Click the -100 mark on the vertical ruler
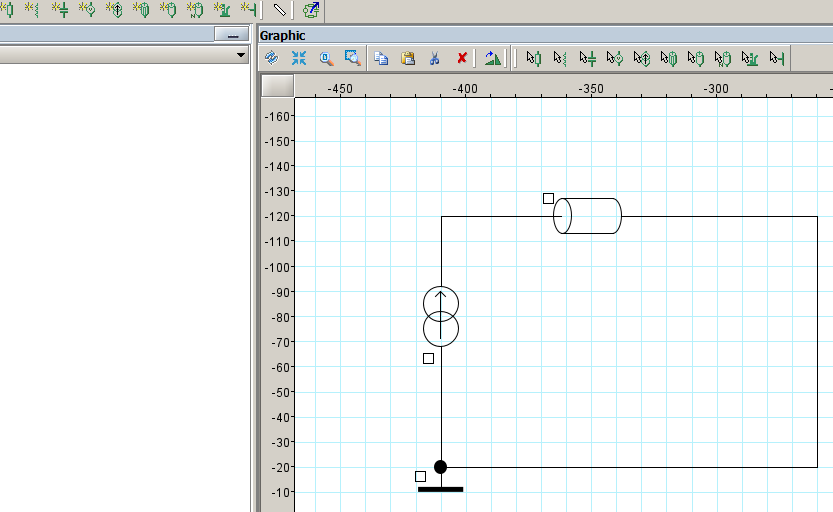This screenshot has width=833, height=512. (277, 267)
